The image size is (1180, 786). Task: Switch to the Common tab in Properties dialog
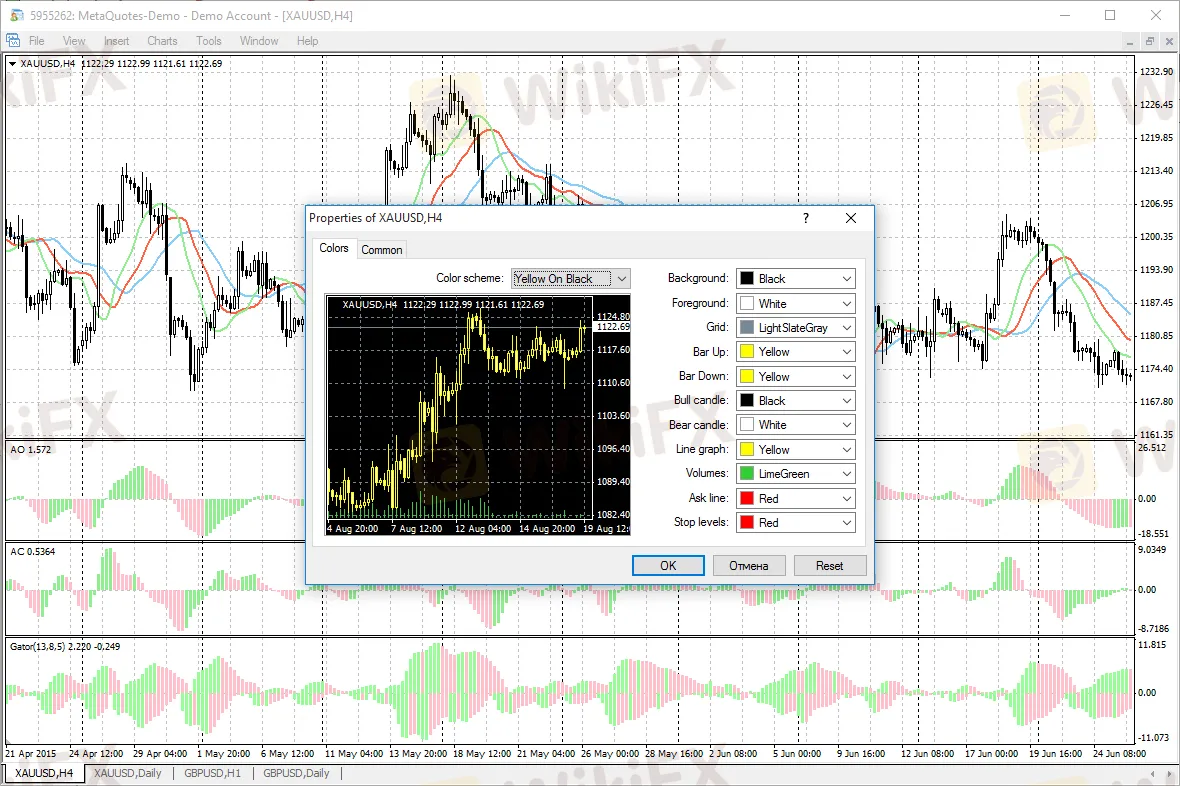382,249
